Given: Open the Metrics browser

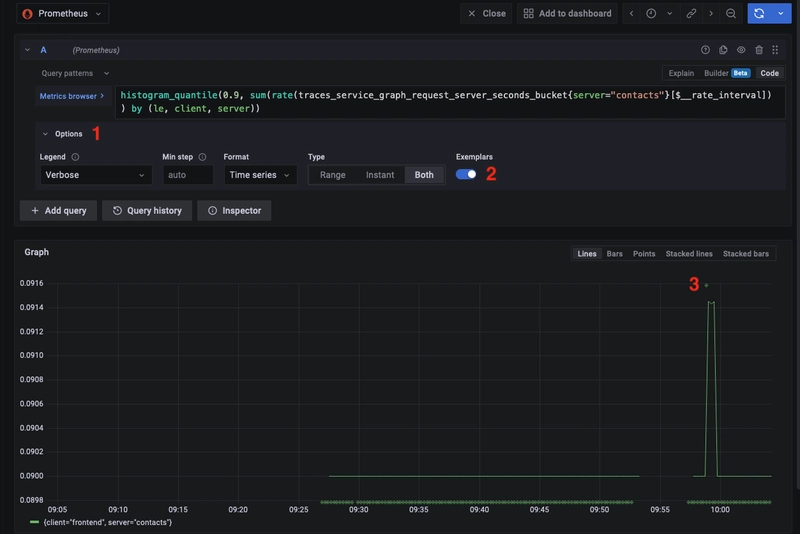Looking at the screenshot, I should click(72, 96).
